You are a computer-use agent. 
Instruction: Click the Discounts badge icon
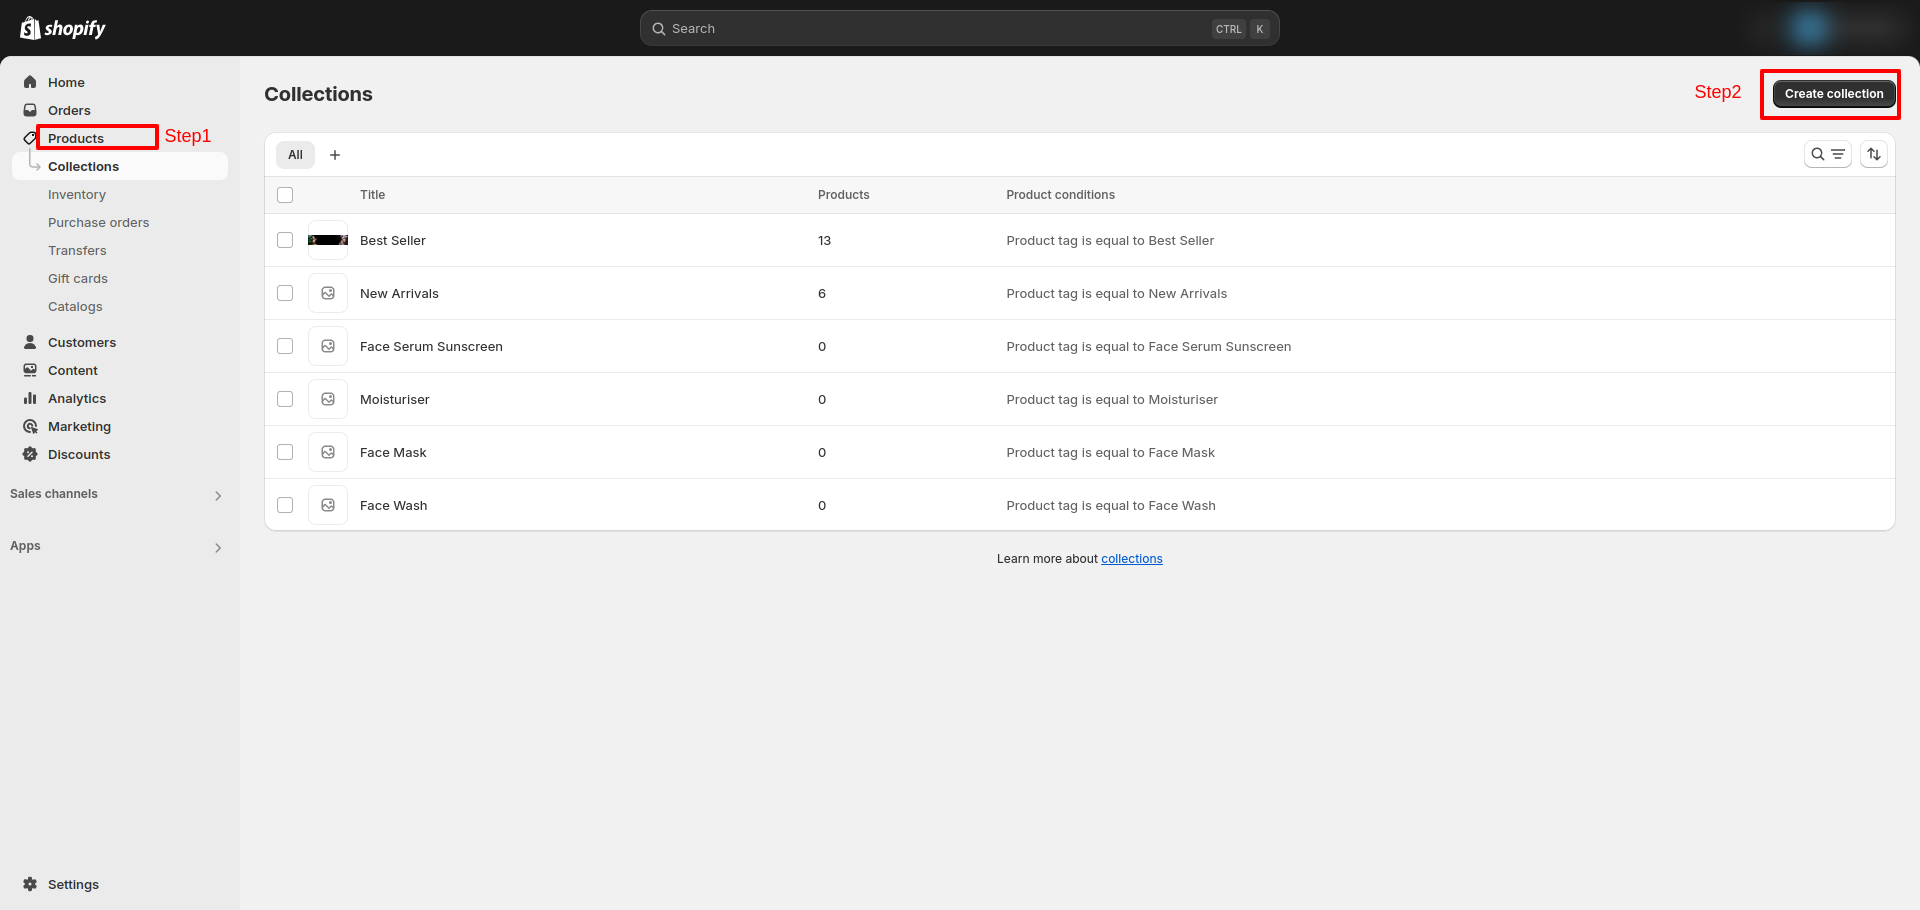pyautogui.click(x=30, y=454)
